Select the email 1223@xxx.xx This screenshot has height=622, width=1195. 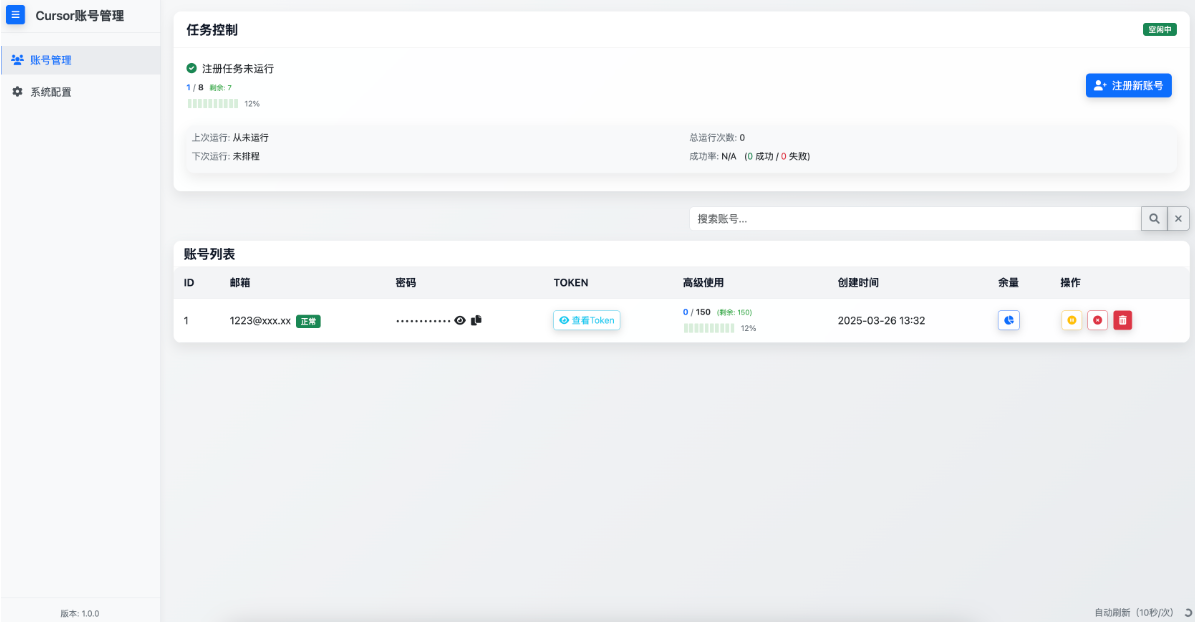260,321
